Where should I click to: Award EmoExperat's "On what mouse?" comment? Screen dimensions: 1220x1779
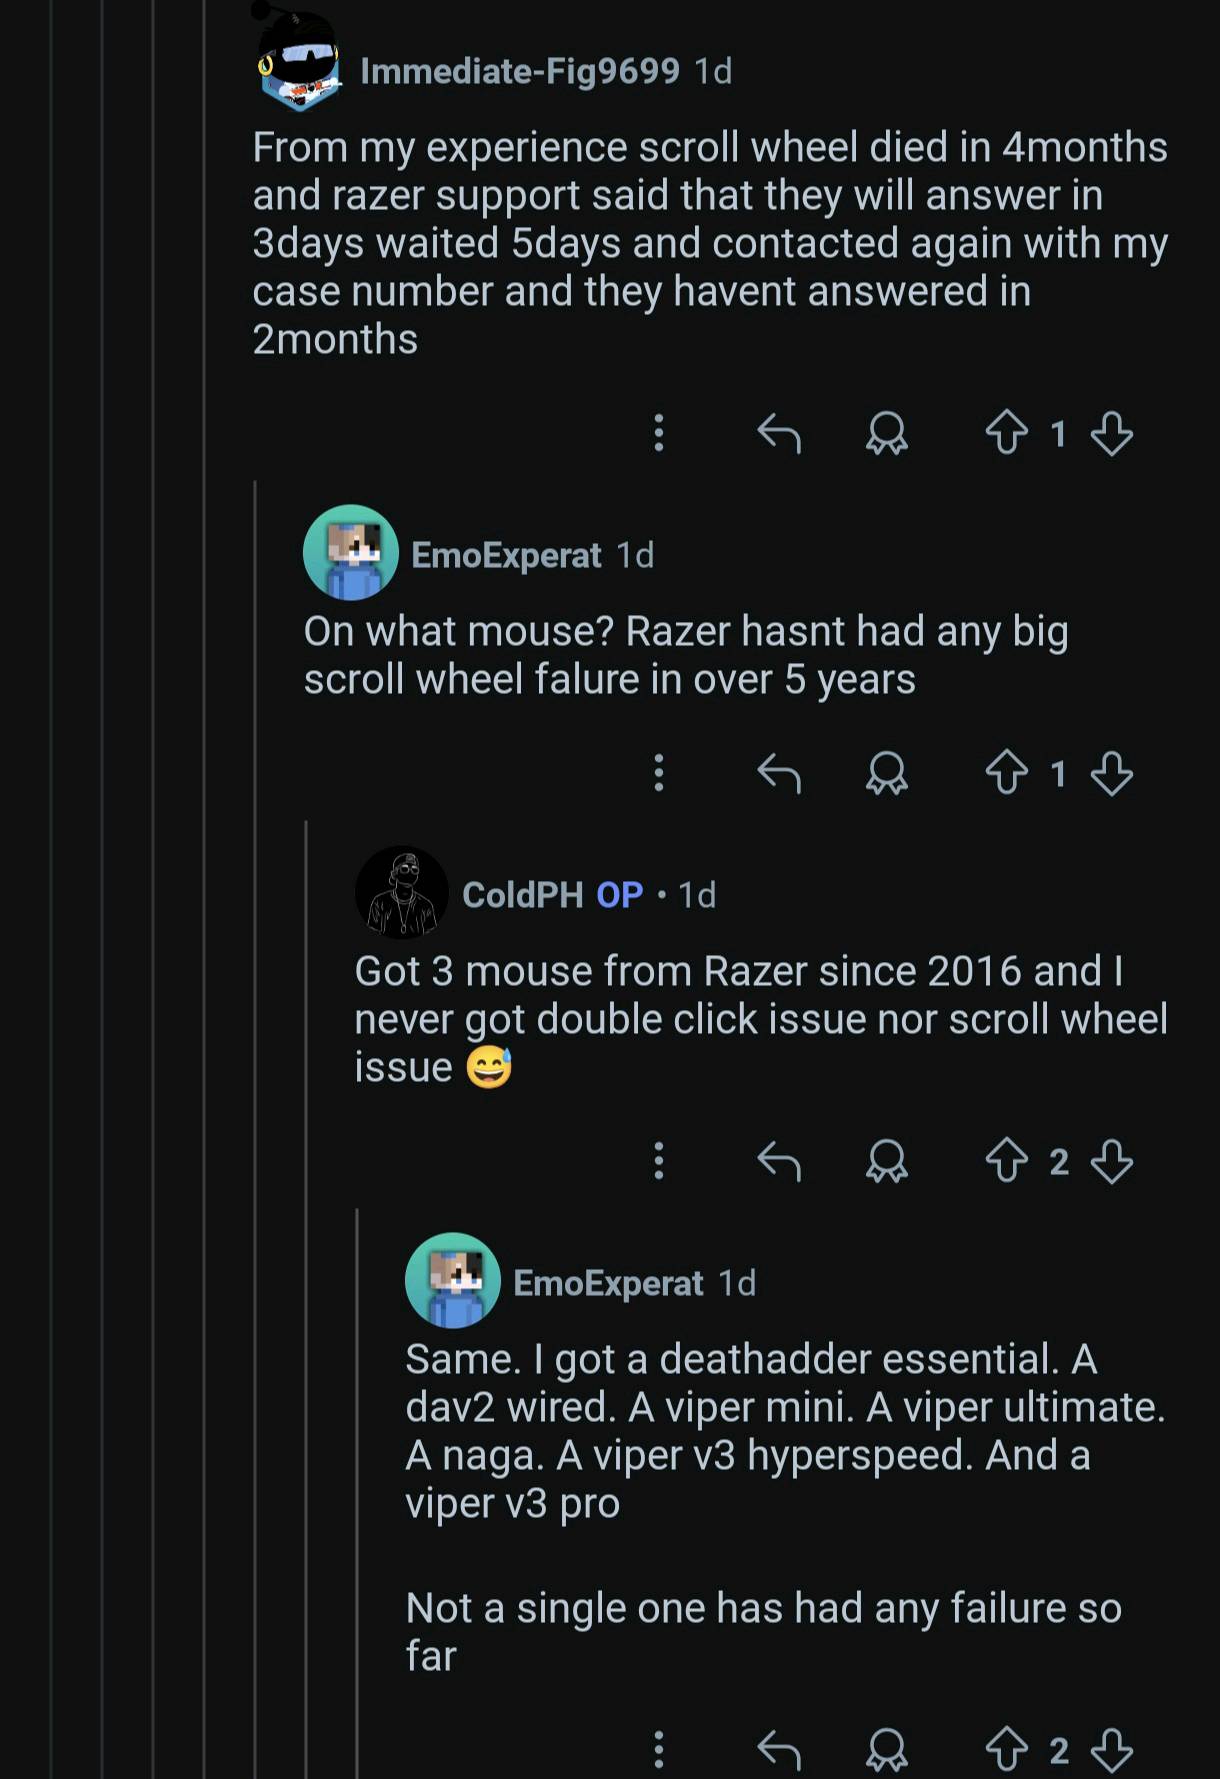coord(886,773)
